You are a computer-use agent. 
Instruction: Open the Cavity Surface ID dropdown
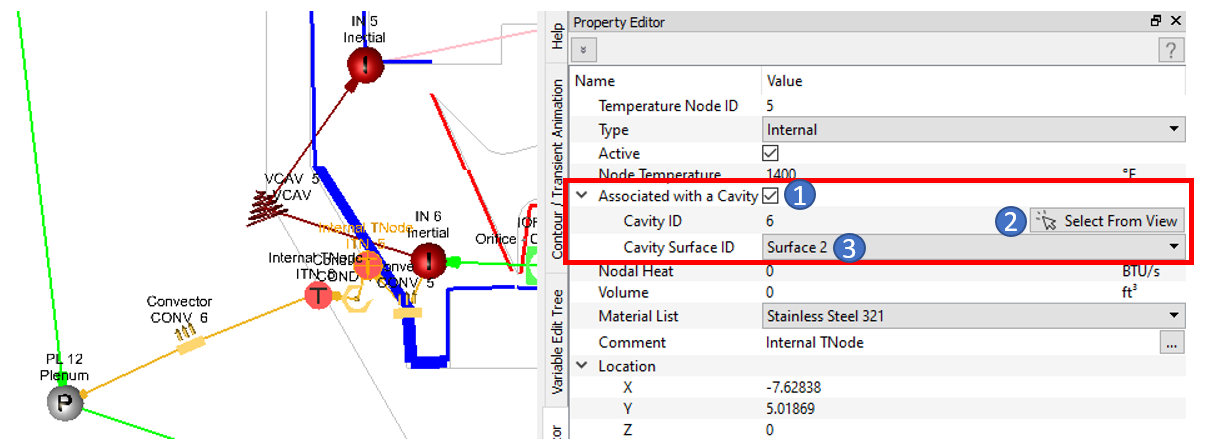pyautogui.click(x=974, y=247)
